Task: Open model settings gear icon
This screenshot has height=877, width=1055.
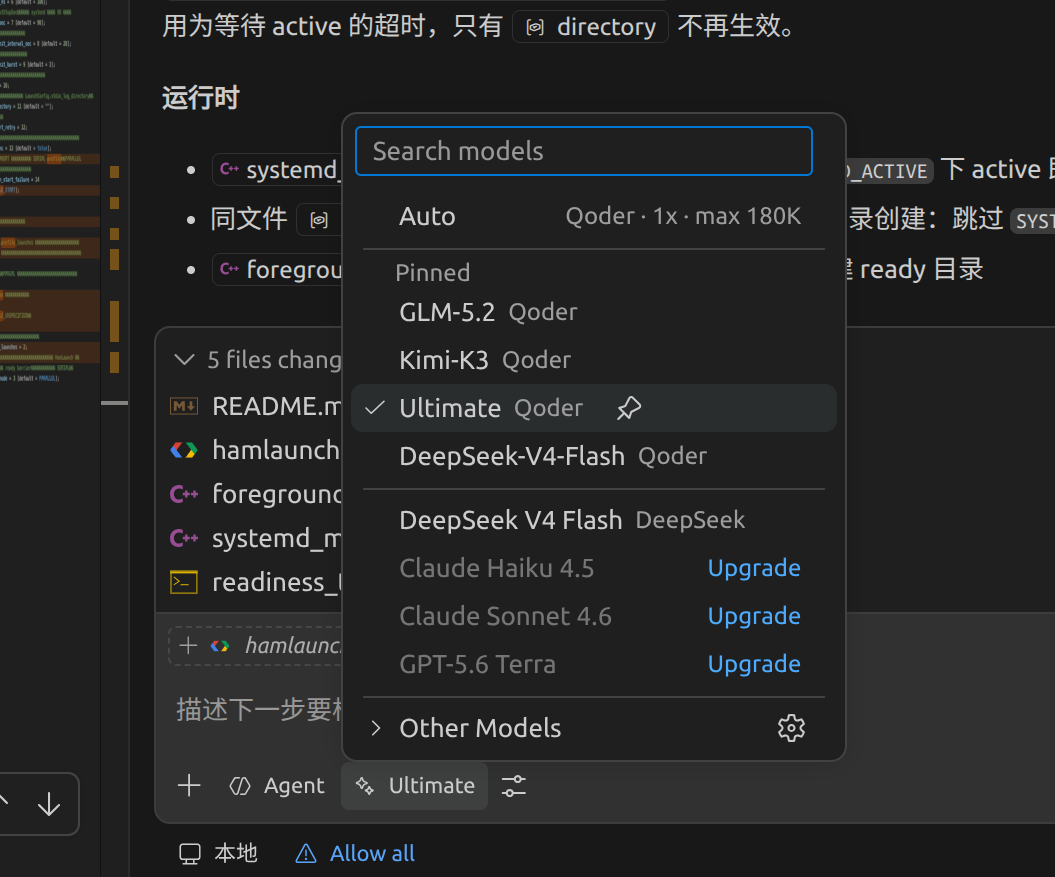Action: click(791, 728)
